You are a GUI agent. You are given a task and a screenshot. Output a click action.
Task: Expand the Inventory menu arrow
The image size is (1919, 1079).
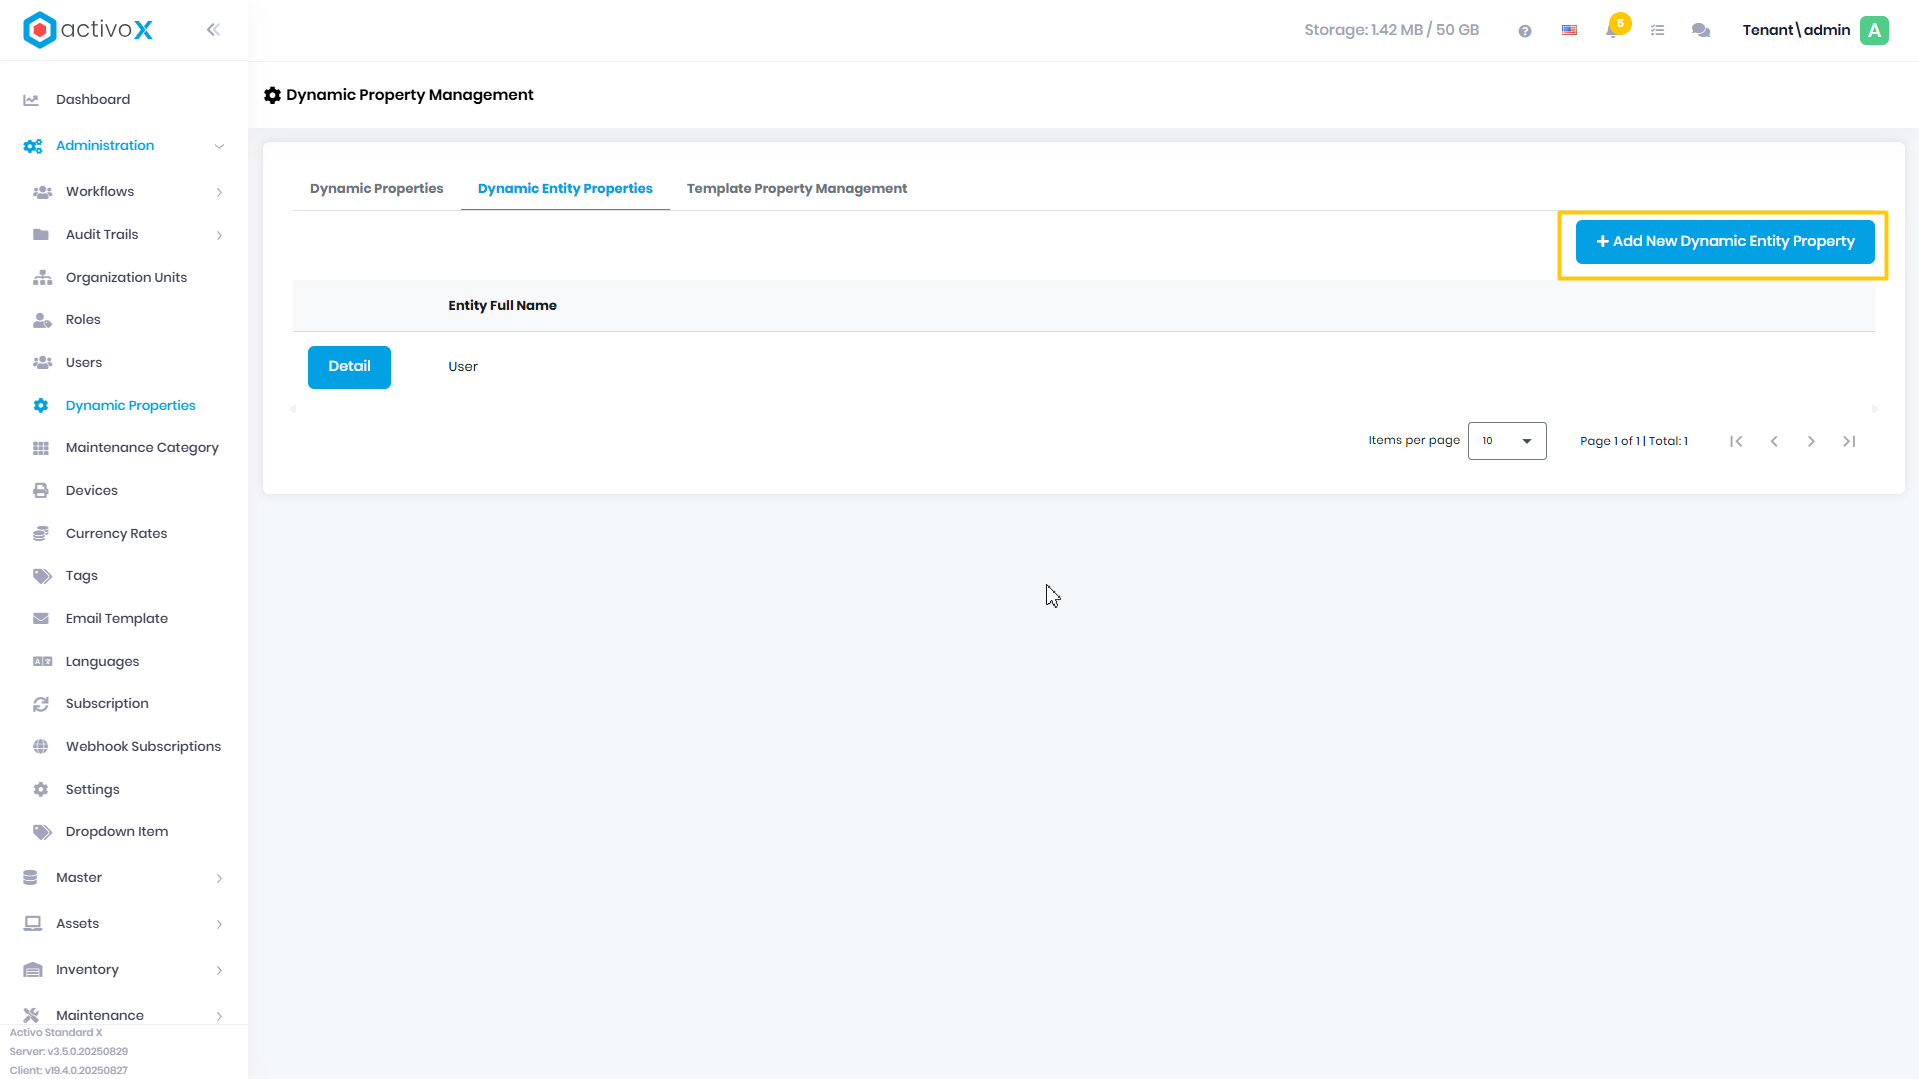(219, 970)
